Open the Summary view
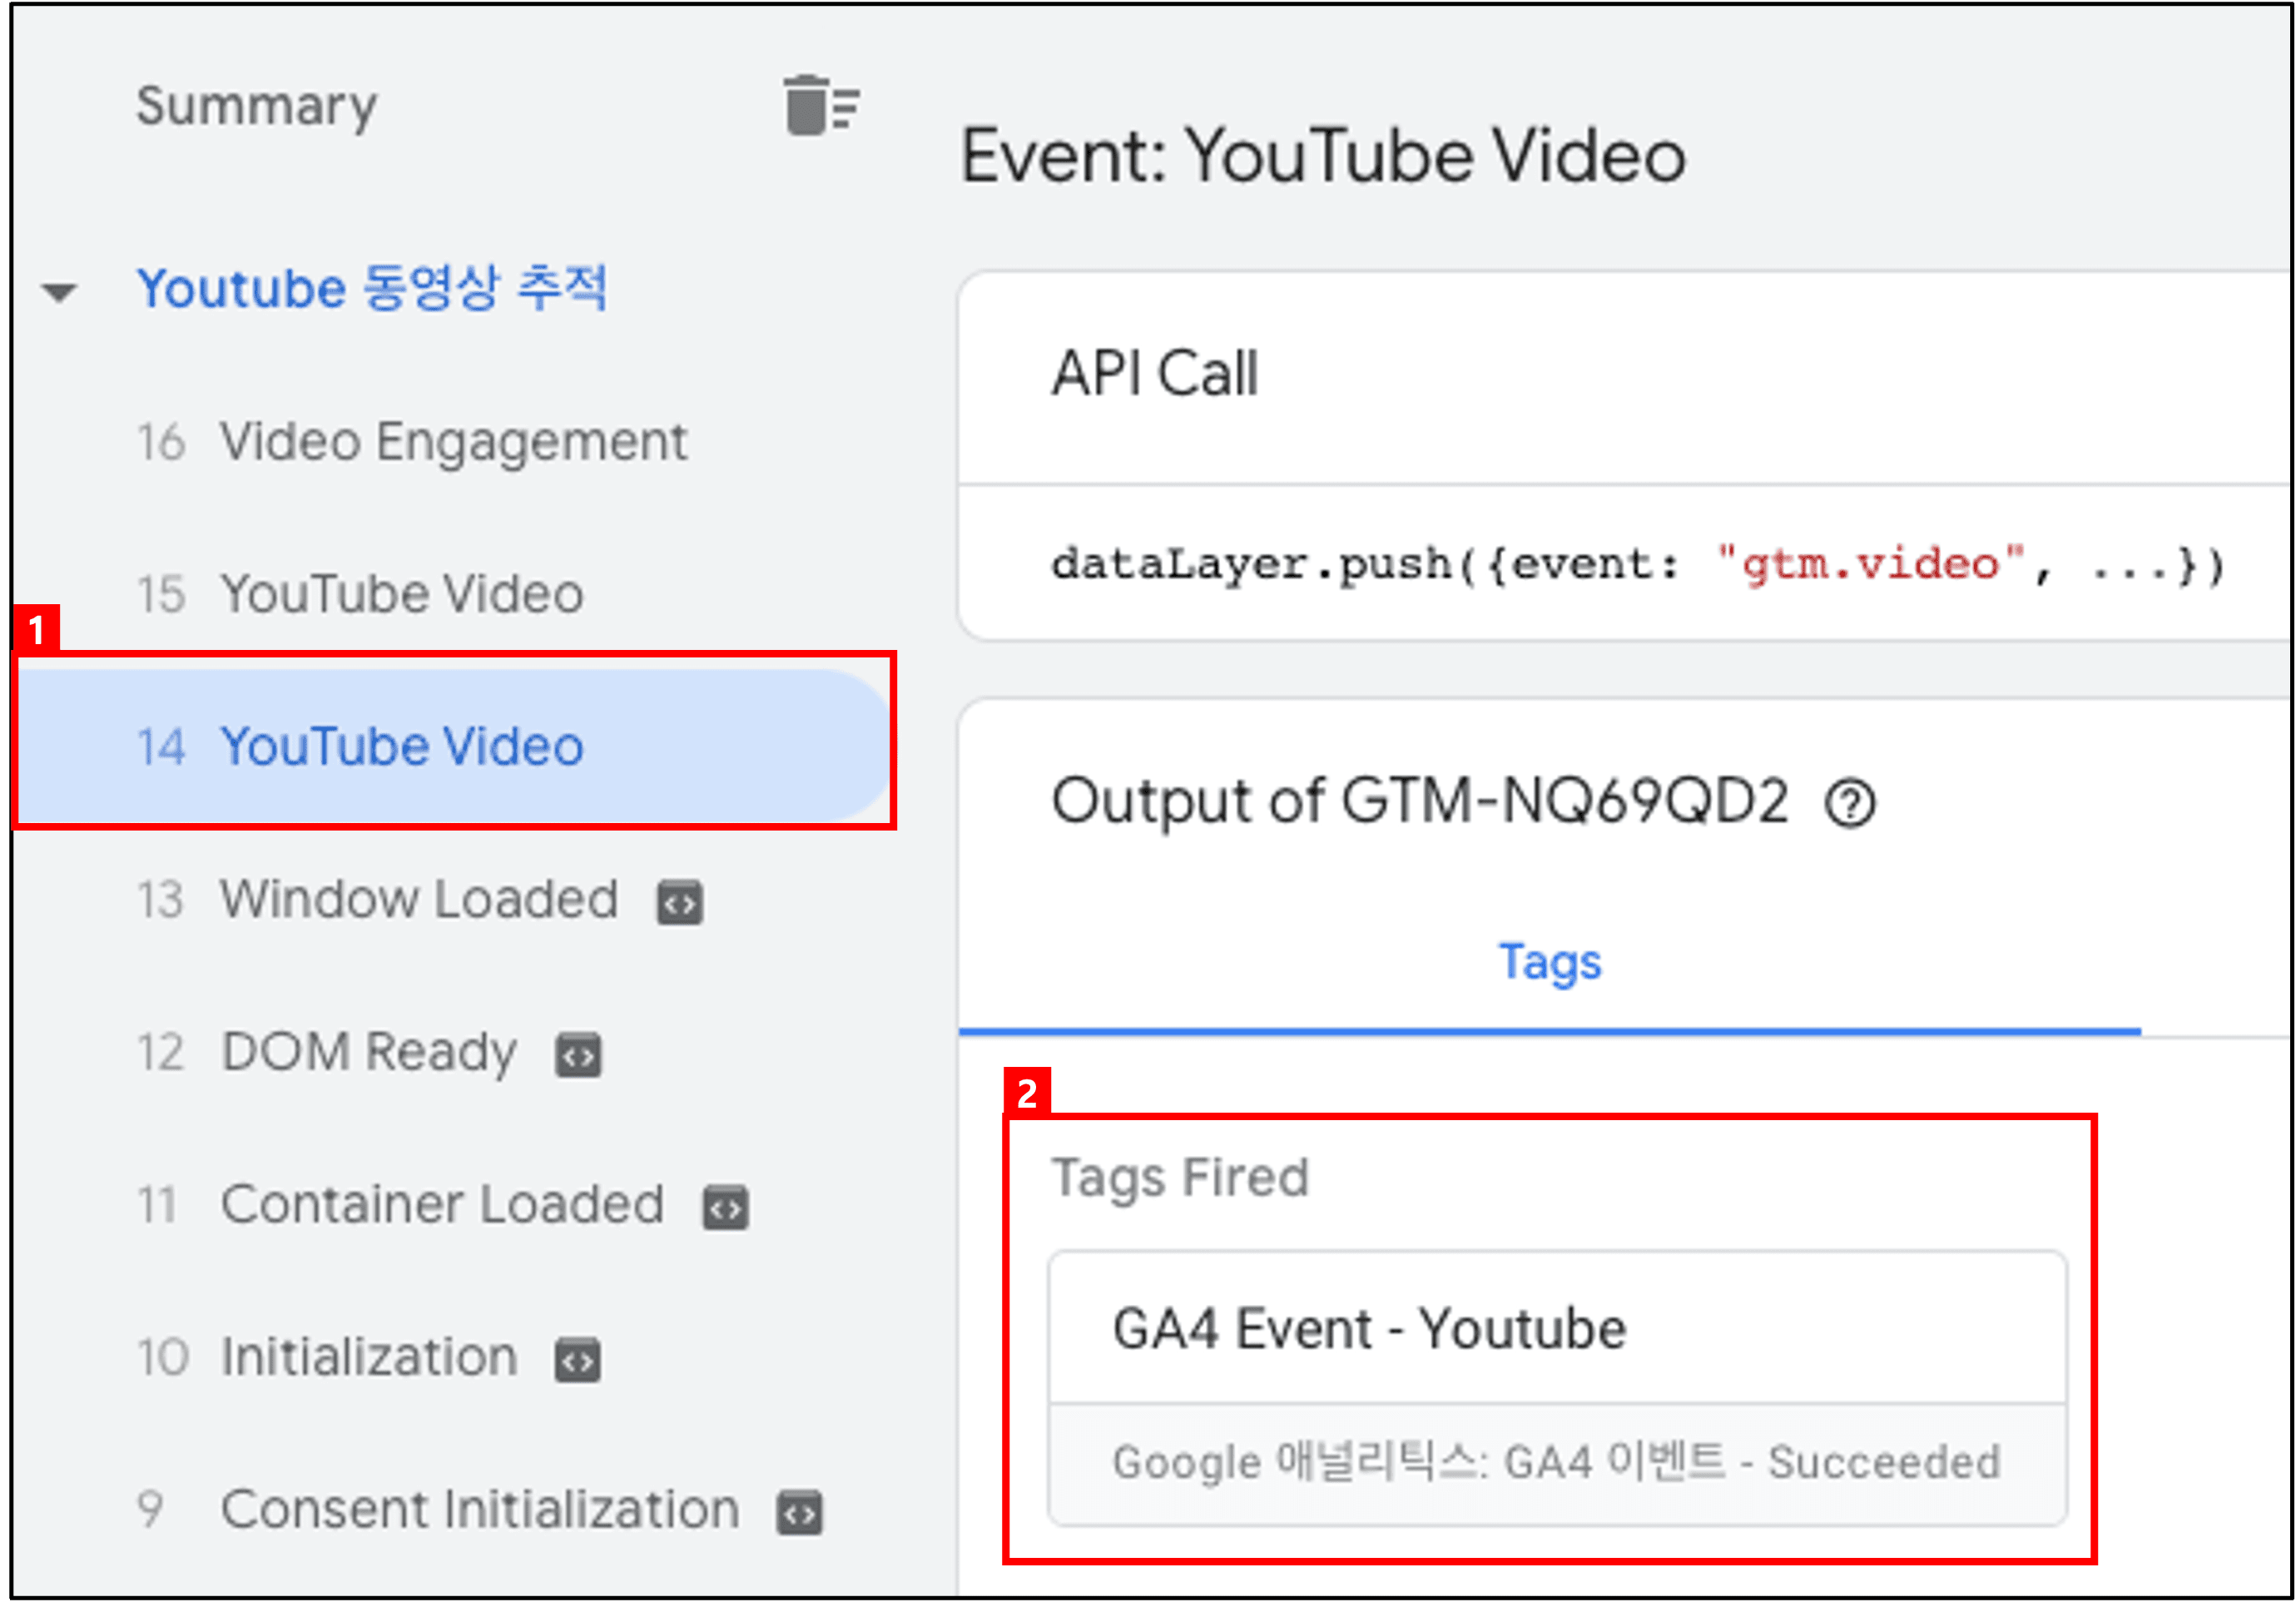The image size is (2296, 1602). pos(257,105)
